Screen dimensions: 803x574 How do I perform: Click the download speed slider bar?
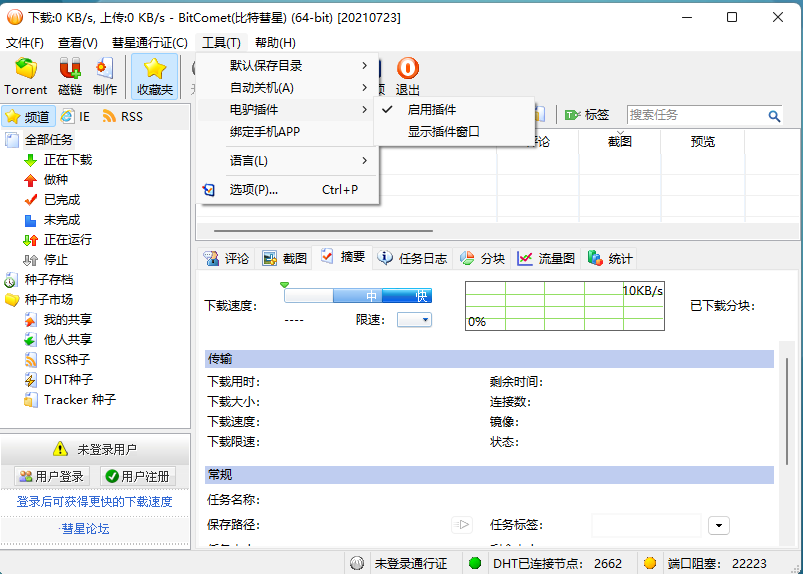(x=357, y=296)
